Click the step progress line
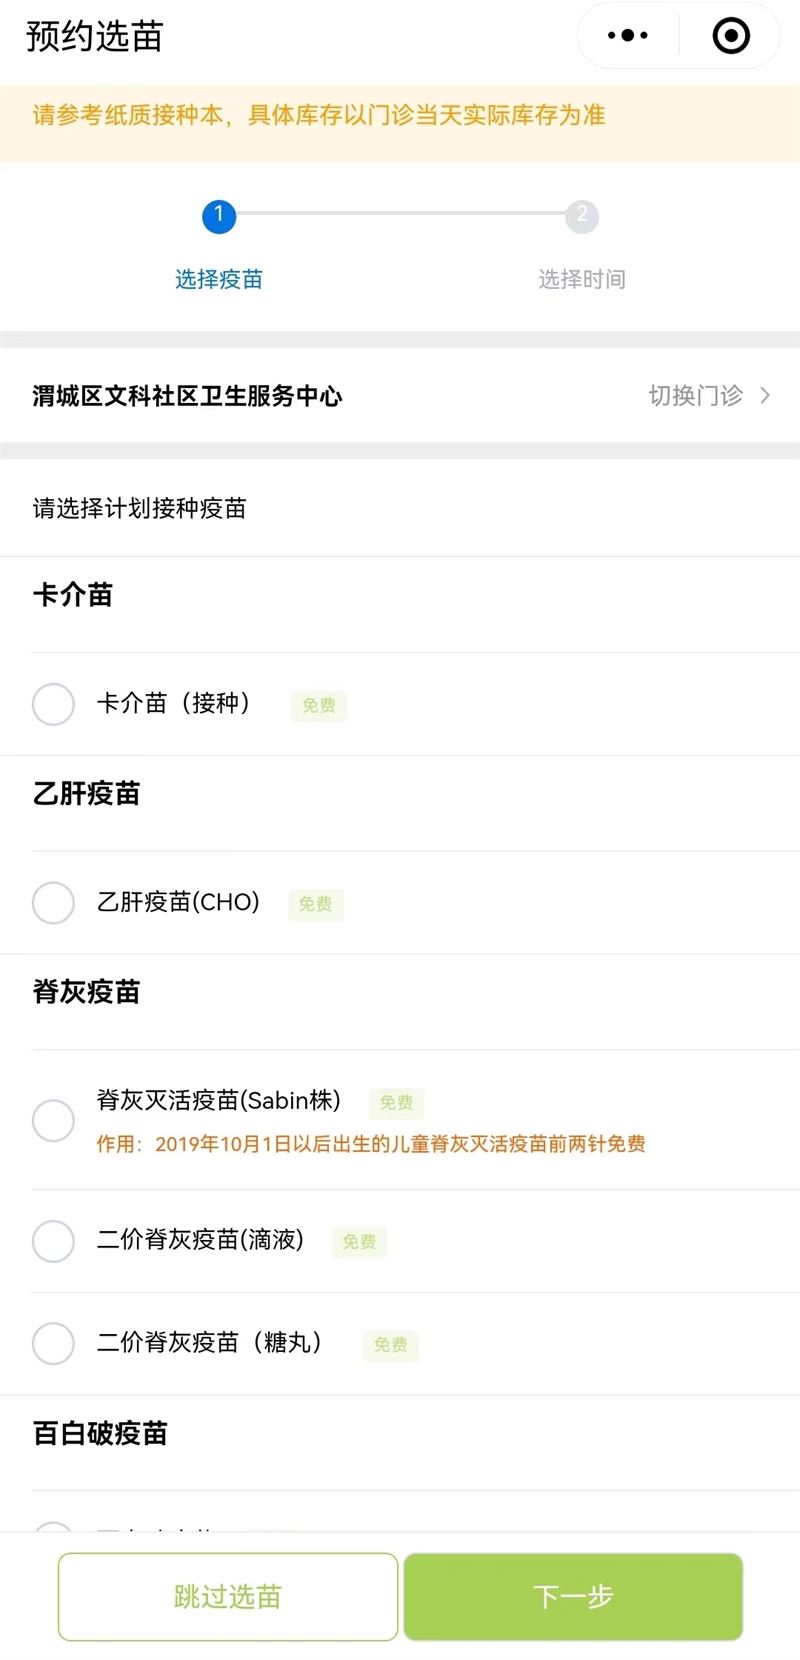This screenshot has width=800, height=1660. click(400, 214)
